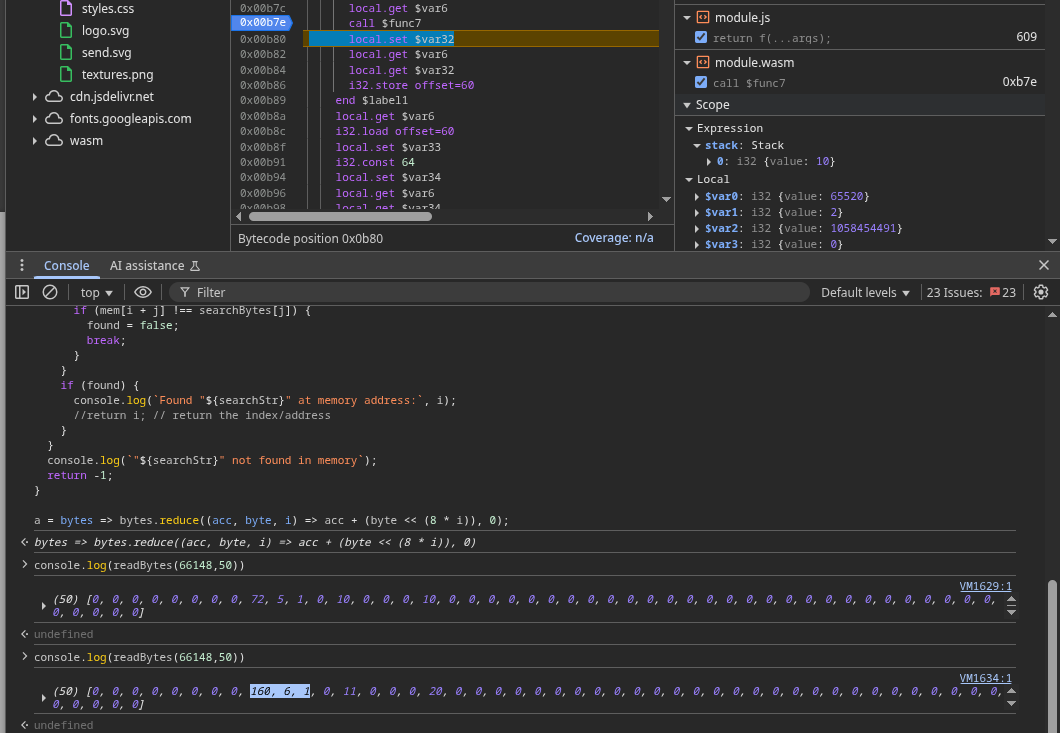
Task: Click down arrow of editor vertical scrollbar
Action: (x=667, y=199)
